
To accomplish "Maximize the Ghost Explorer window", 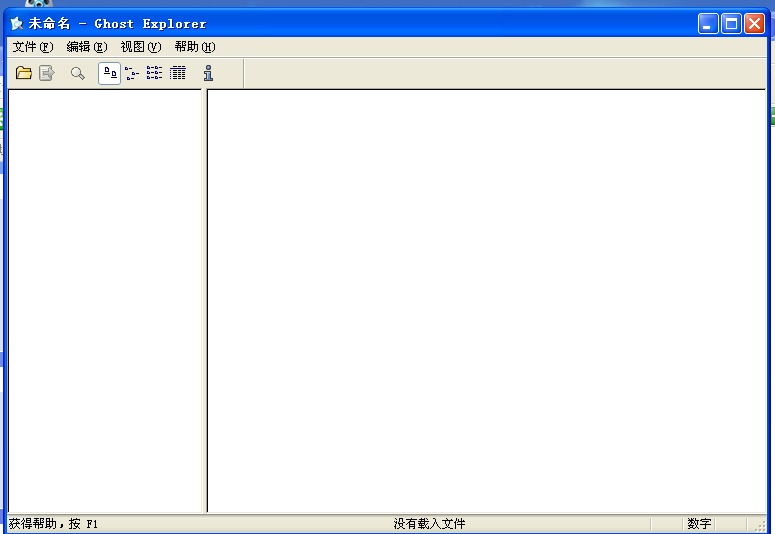I will pos(731,24).
